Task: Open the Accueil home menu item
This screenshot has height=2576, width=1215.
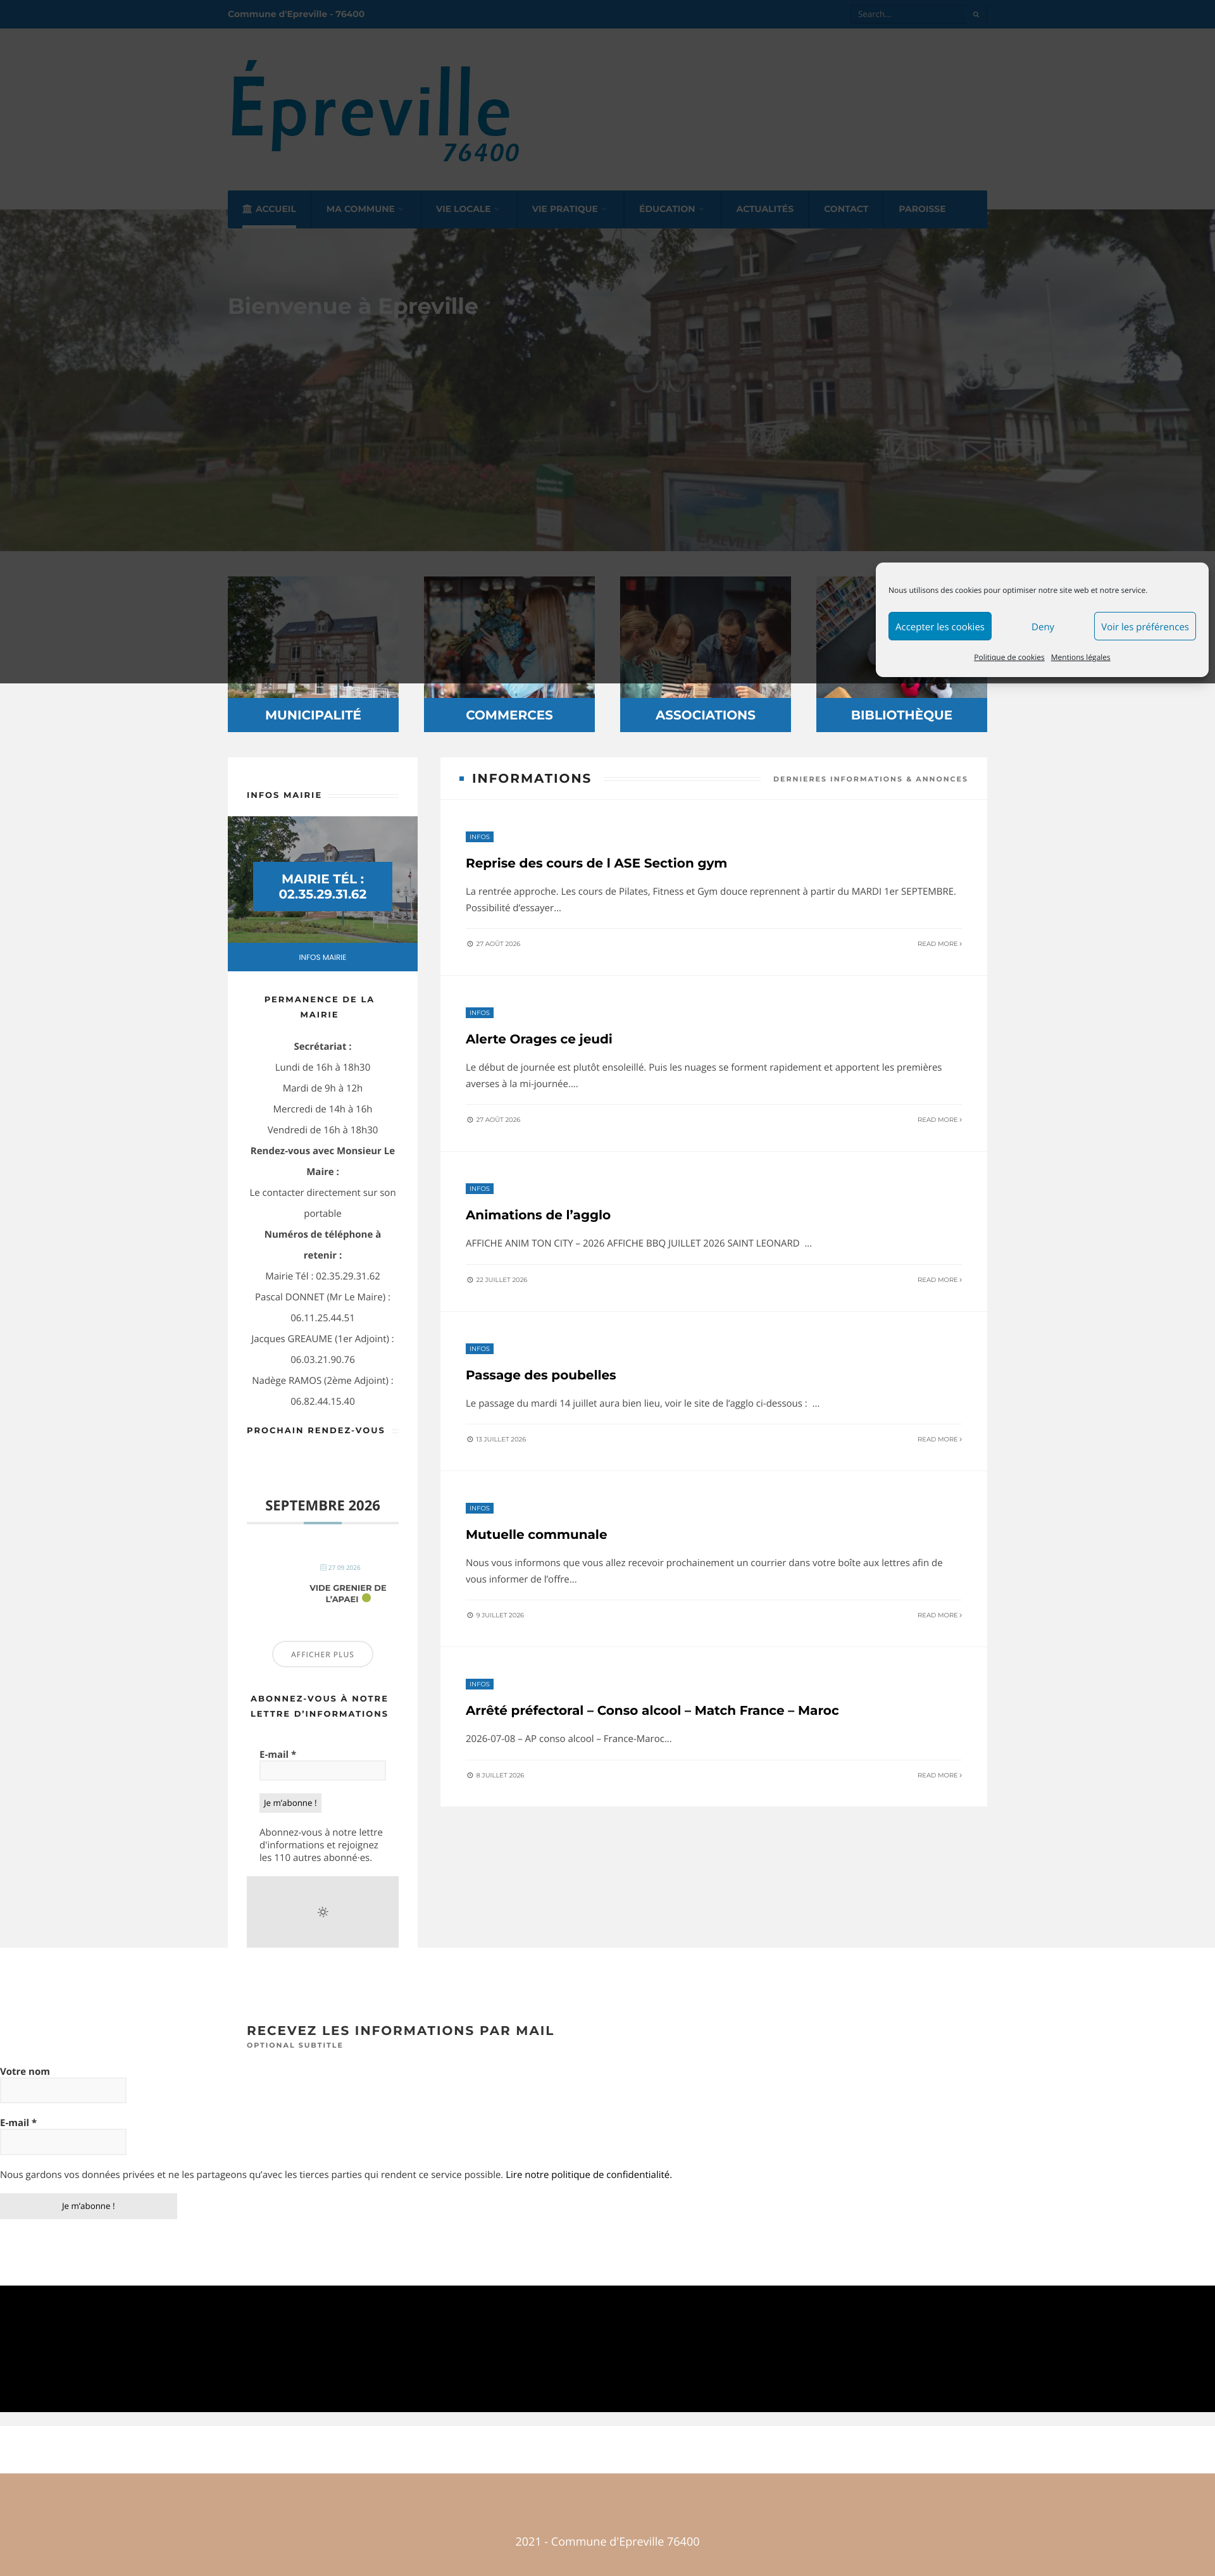Action: 269,209
